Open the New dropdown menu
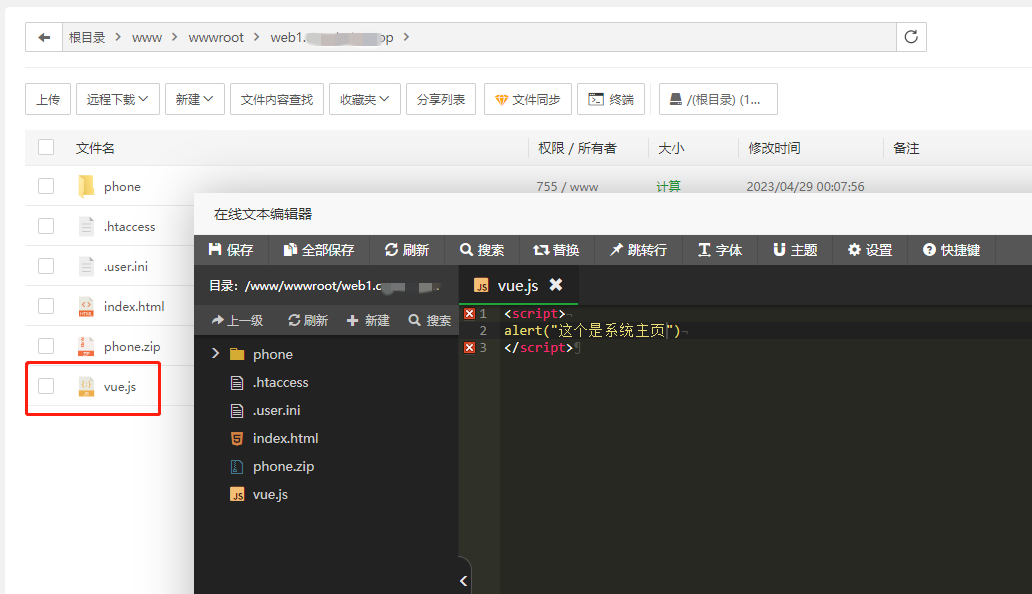The width and height of the screenshot is (1032, 594). [195, 99]
